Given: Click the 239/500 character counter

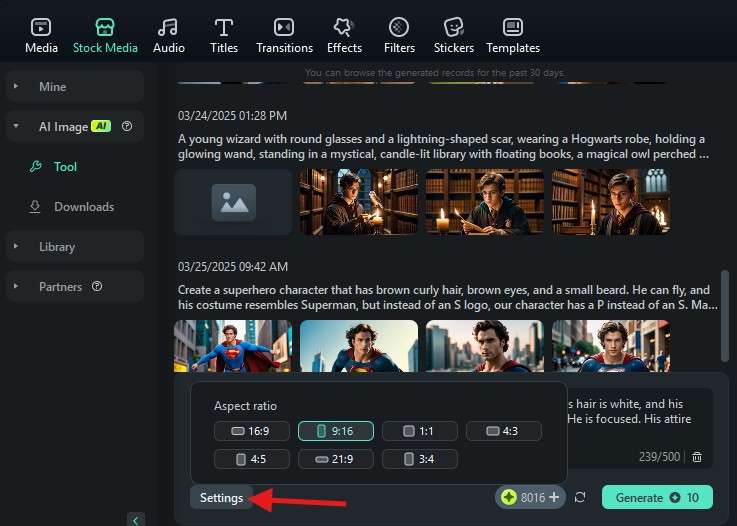Looking at the screenshot, I should (x=659, y=456).
